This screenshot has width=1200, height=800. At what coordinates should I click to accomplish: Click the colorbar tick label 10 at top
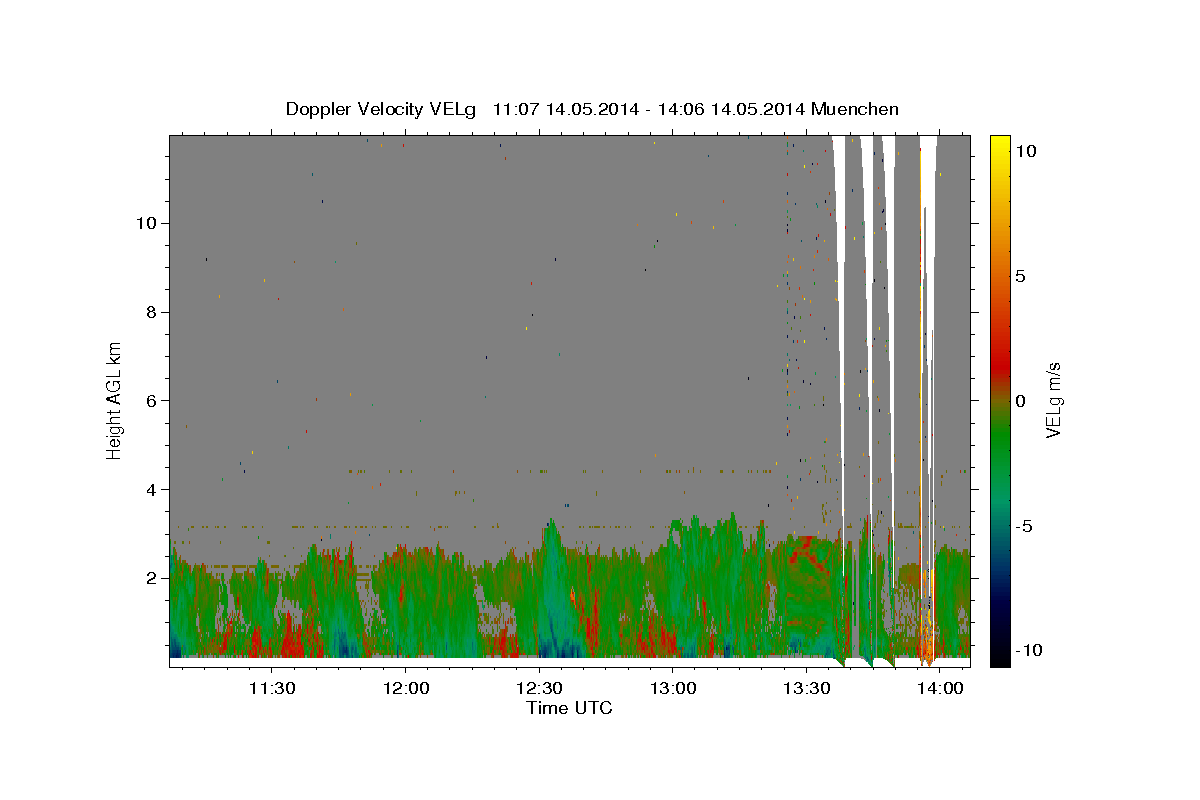click(x=1026, y=151)
